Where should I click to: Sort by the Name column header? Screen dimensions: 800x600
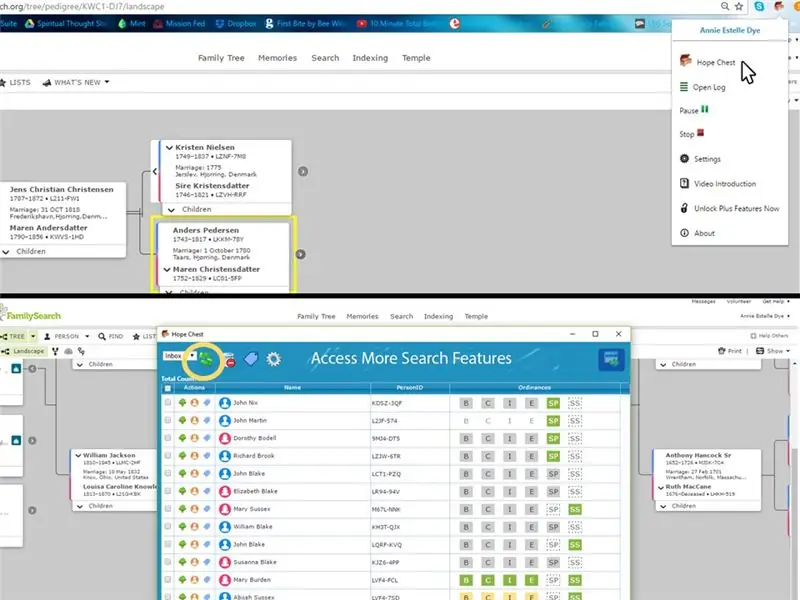pyautogui.click(x=292, y=388)
